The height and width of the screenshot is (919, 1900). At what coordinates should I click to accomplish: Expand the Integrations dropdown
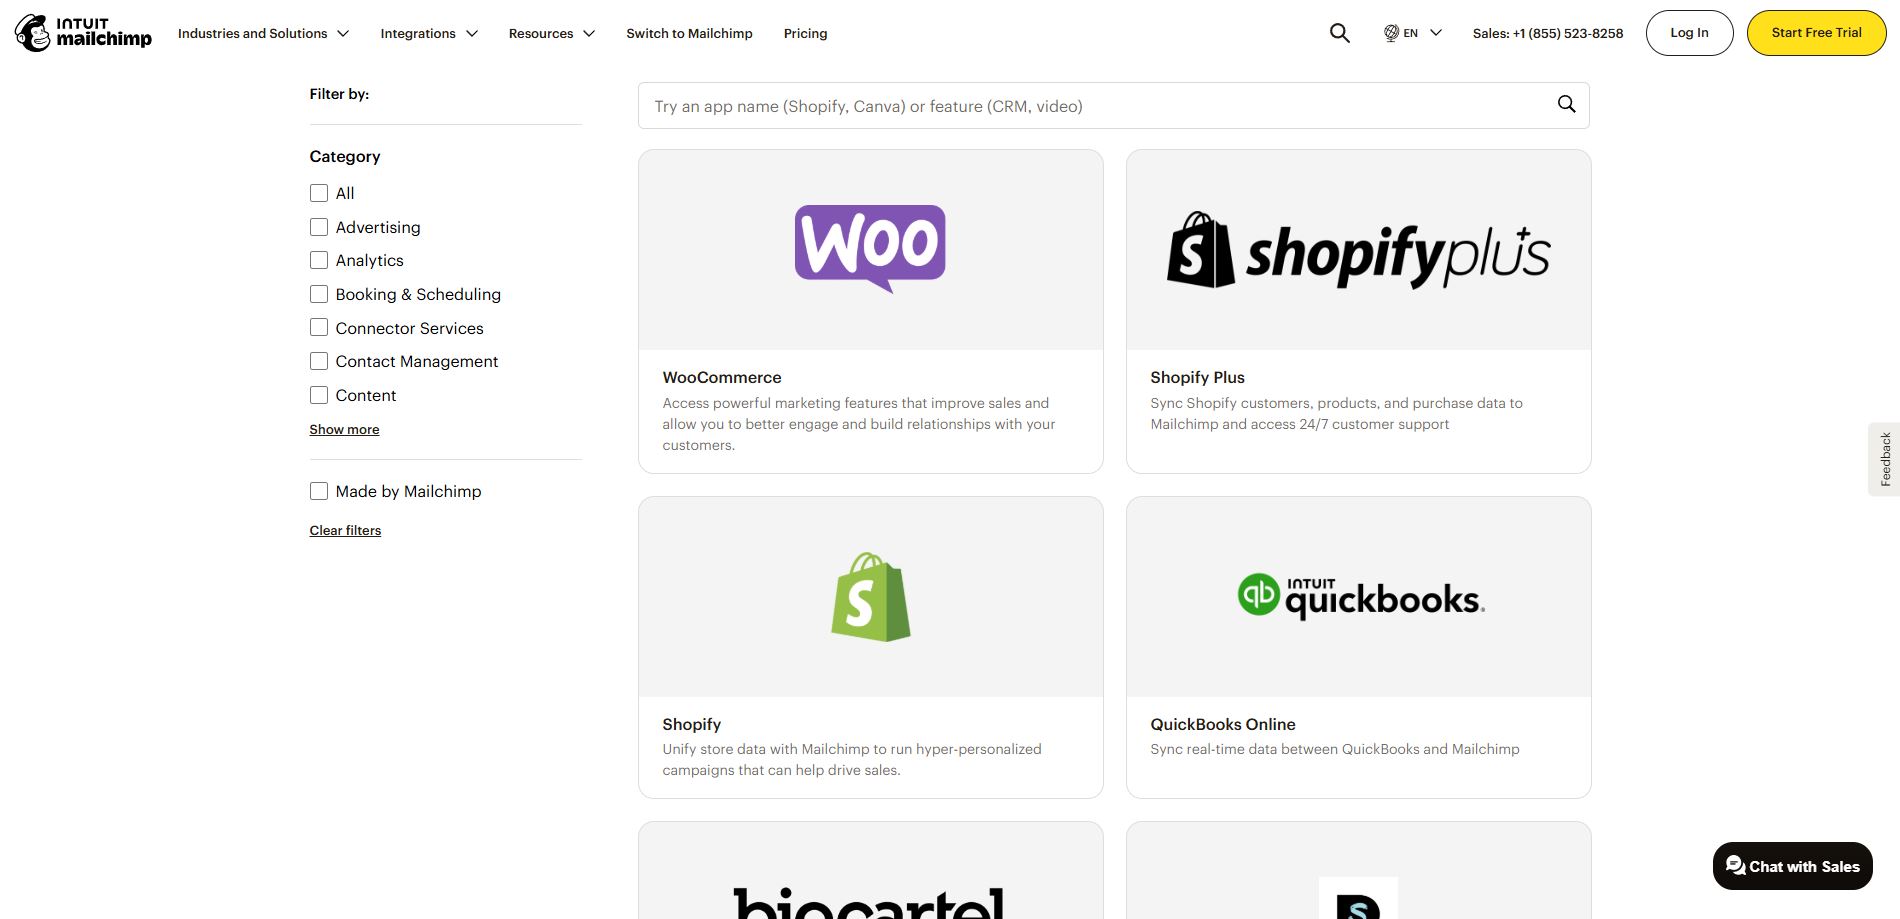(429, 33)
